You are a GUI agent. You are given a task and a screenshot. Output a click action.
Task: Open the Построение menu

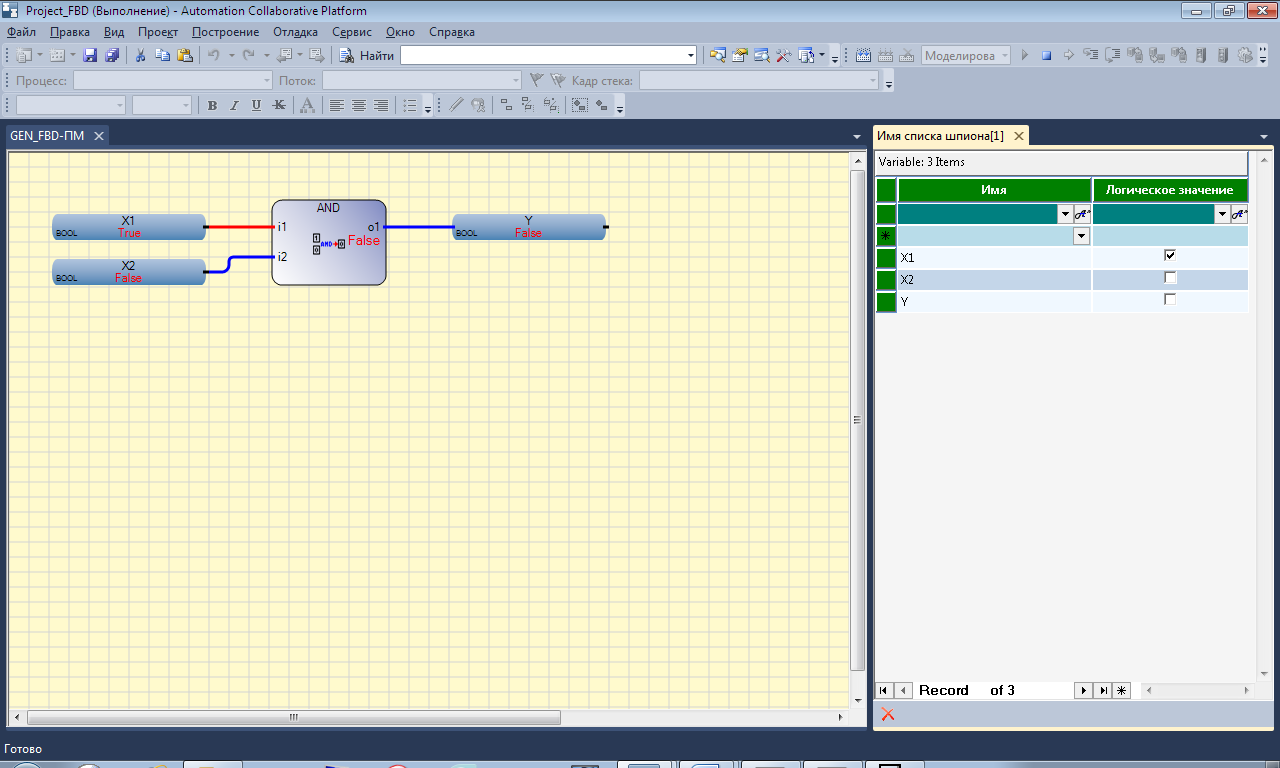[225, 32]
